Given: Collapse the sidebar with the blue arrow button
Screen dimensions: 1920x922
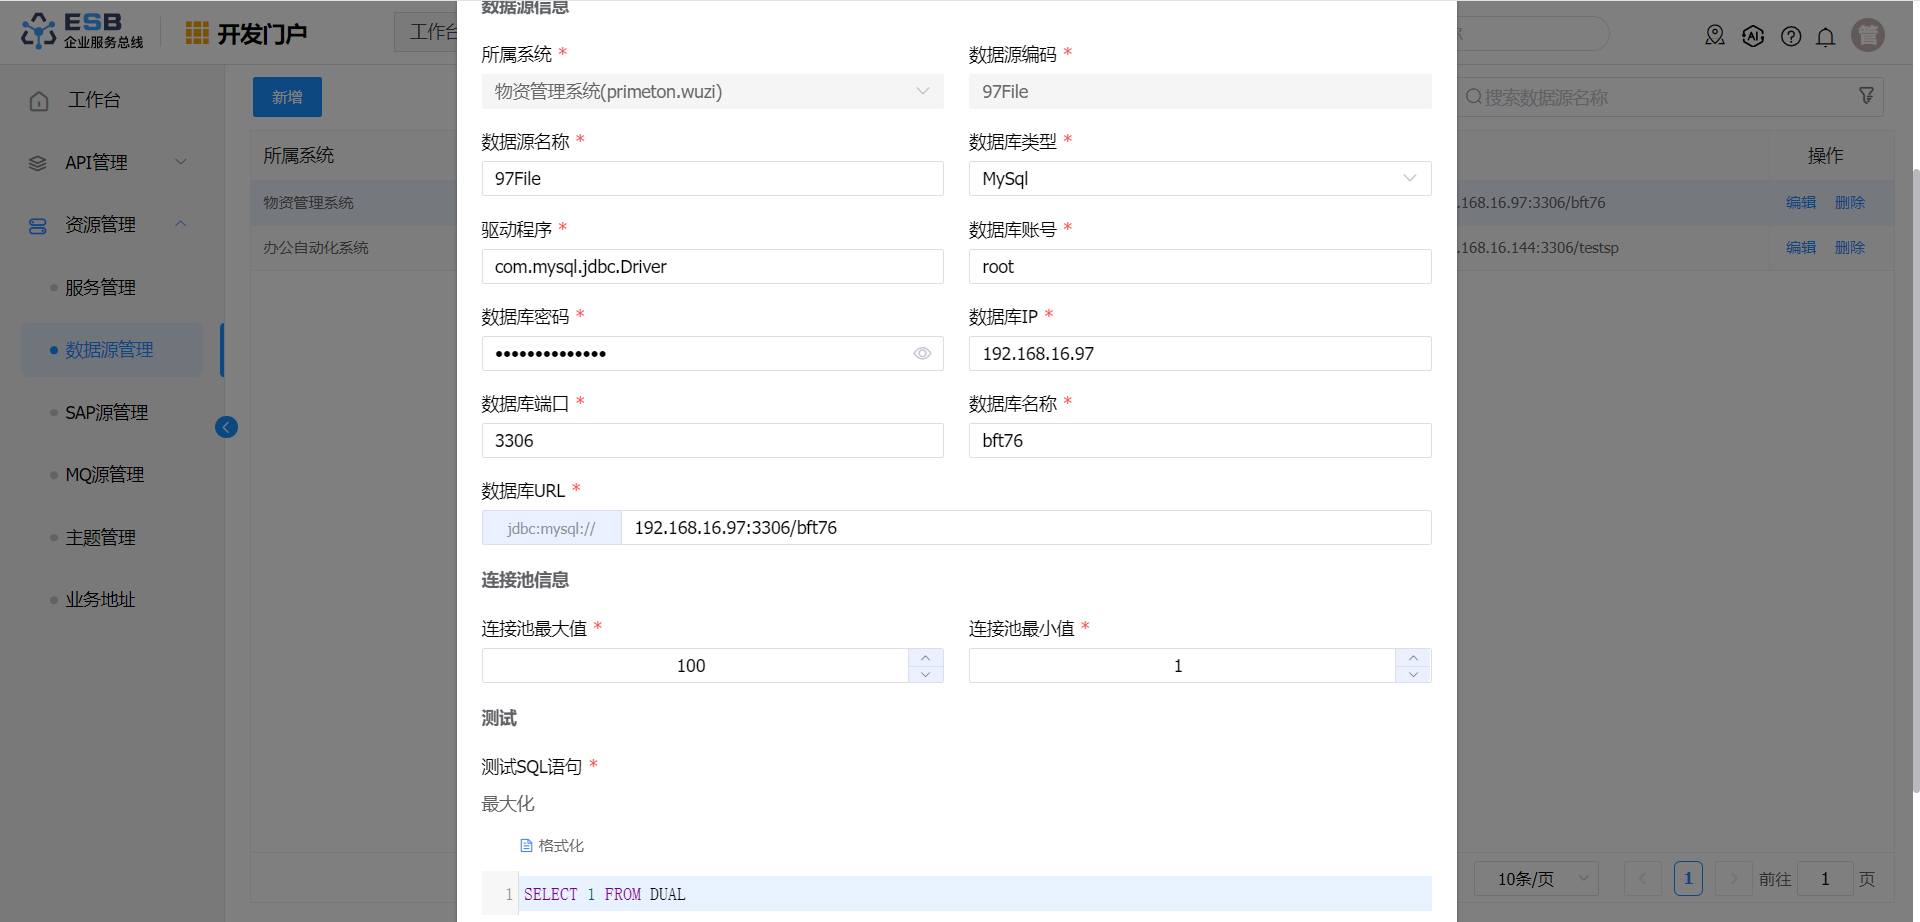Looking at the screenshot, I should 227,427.
